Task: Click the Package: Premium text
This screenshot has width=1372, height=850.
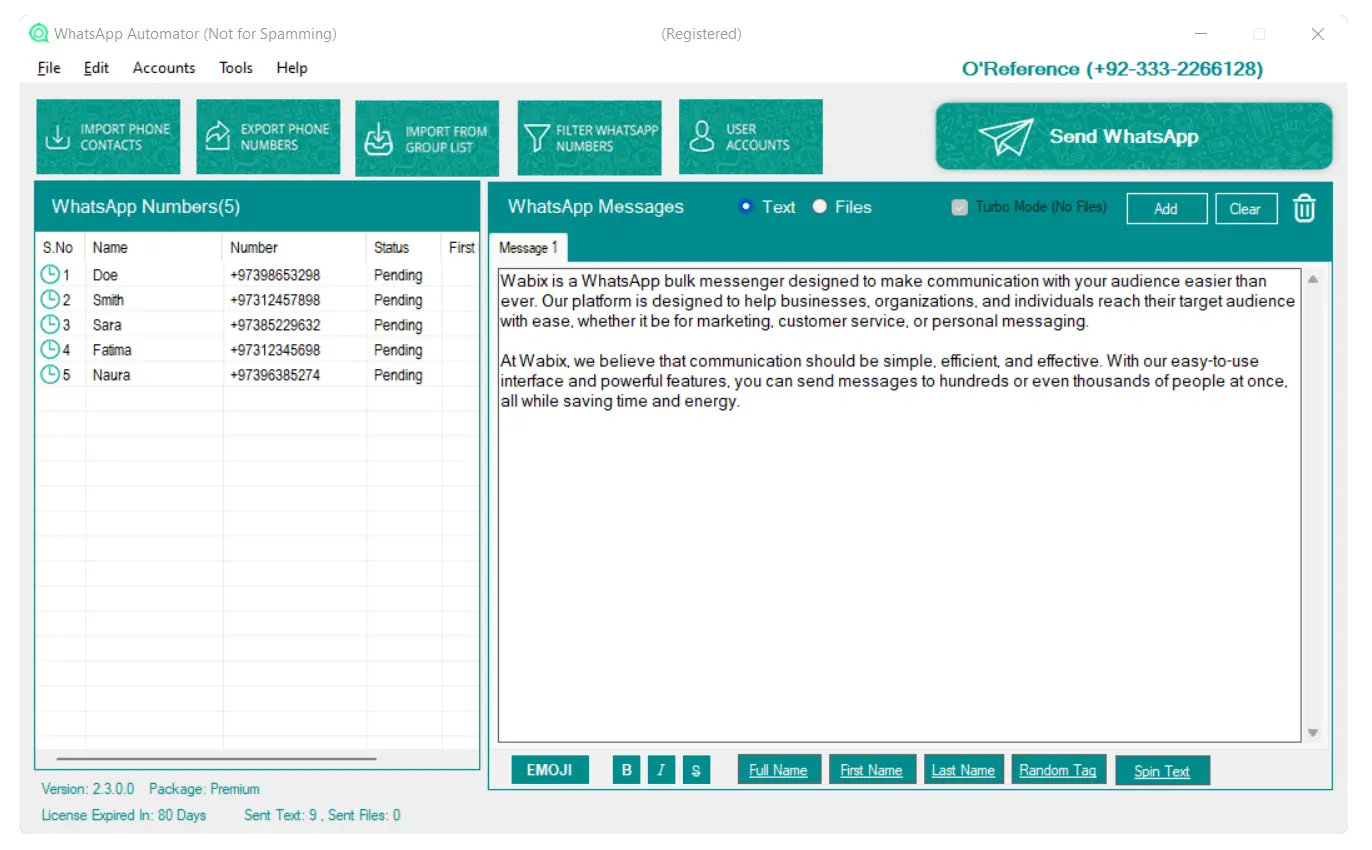Action: click(204, 789)
